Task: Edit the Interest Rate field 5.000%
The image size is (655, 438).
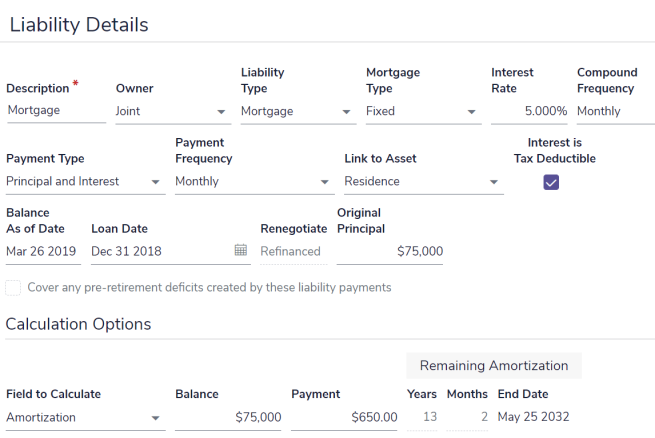Action: click(529, 111)
